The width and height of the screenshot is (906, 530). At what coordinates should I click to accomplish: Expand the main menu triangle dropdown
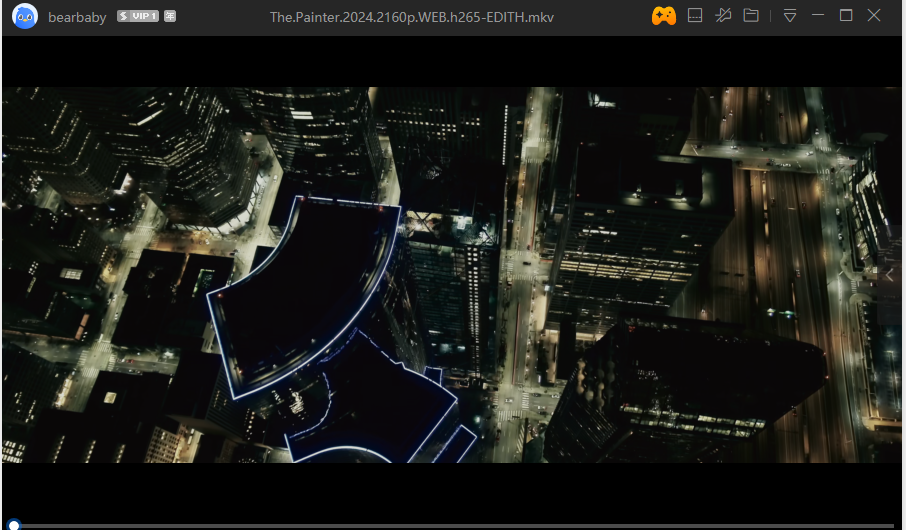click(790, 16)
